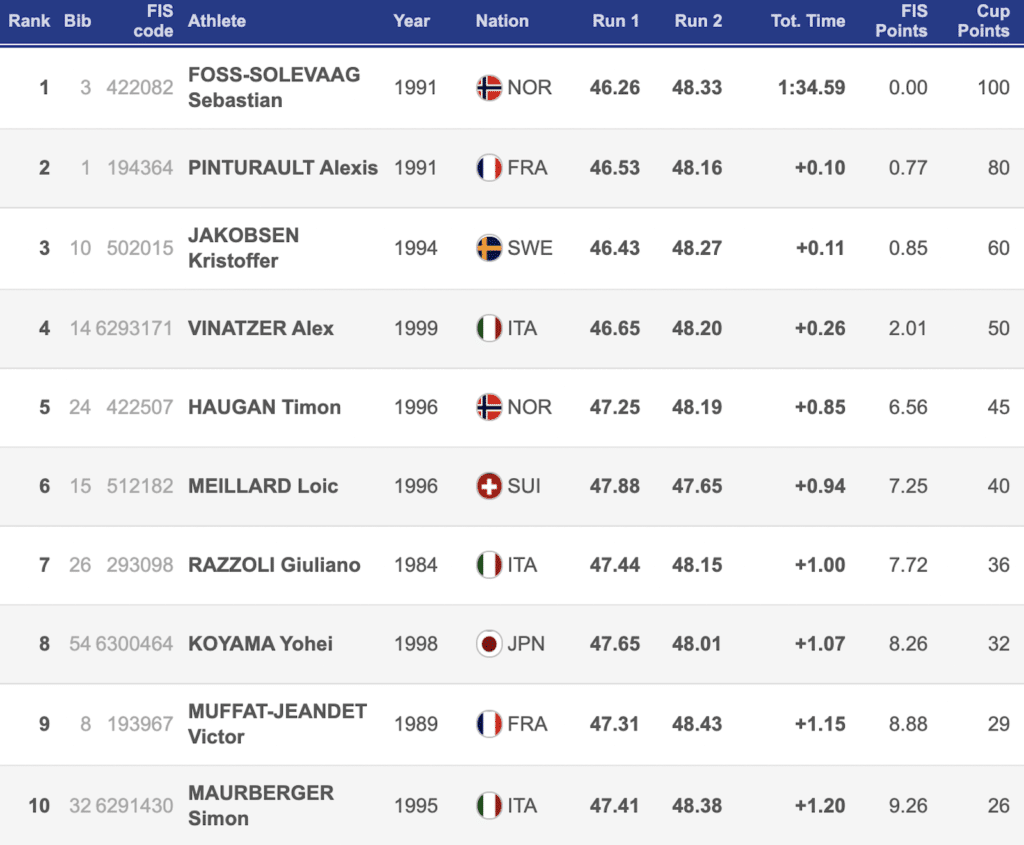Click Japan flag icon beside Koyama
The image size is (1024, 845).
(x=489, y=644)
